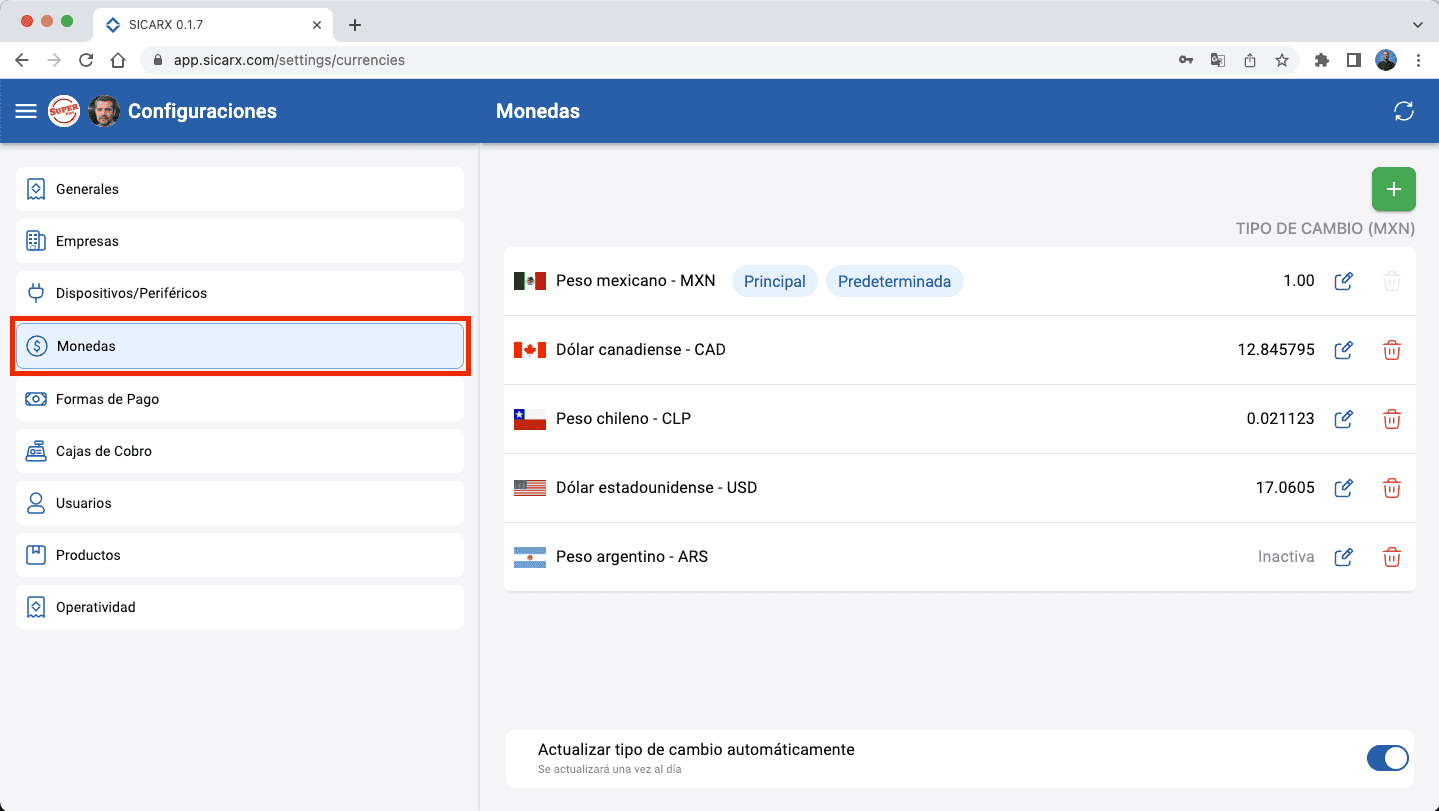Image resolution: width=1439 pixels, height=811 pixels.
Task: Click the green add currency button
Action: 1393,189
